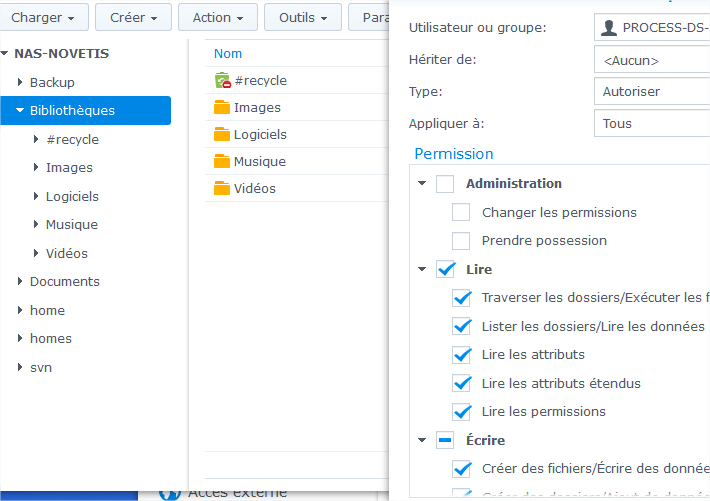Enable the Administration permission checkbox
This screenshot has height=501, width=710.
click(445, 184)
